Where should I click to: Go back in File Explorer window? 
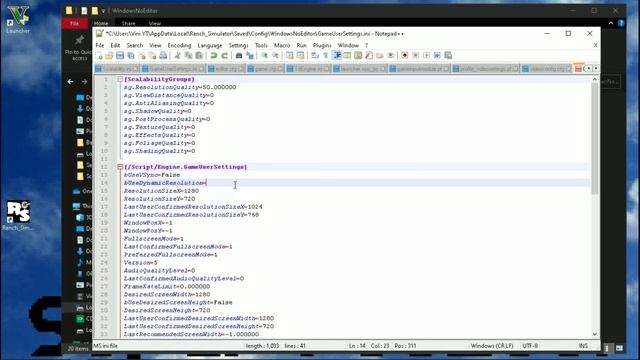click(x=70, y=82)
